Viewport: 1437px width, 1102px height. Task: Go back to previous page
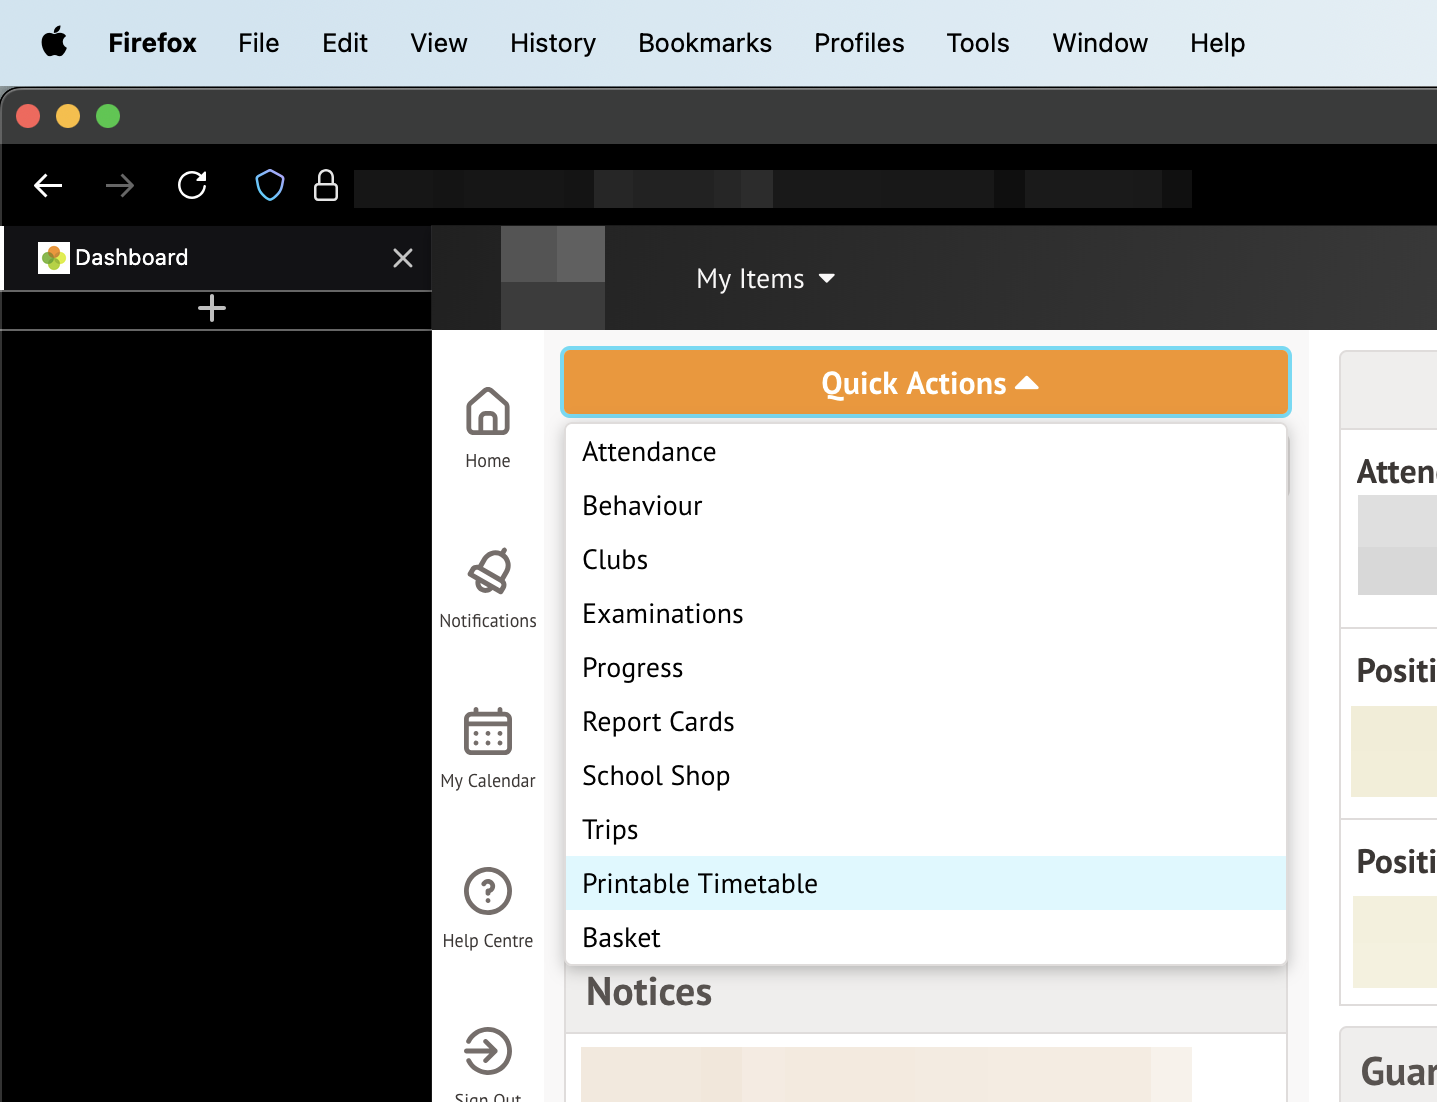[x=48, y=186]
